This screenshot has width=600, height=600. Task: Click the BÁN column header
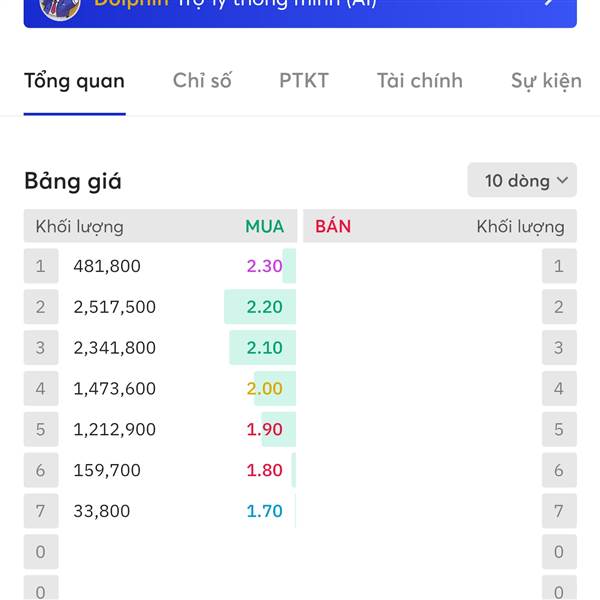[333, 227]
